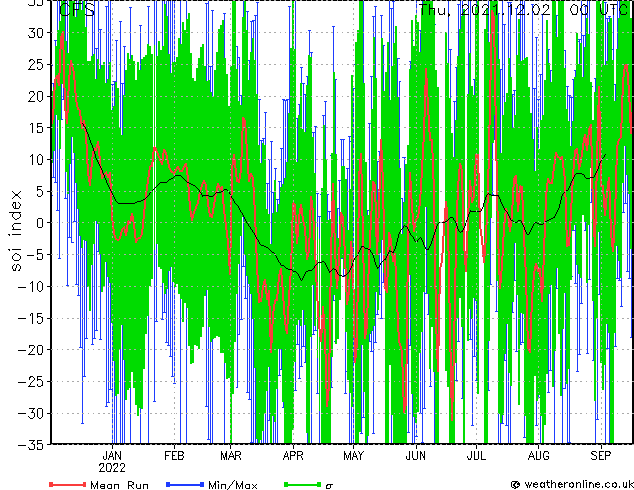
Task: Click the APR month label
Action: (x=293, y=456)
